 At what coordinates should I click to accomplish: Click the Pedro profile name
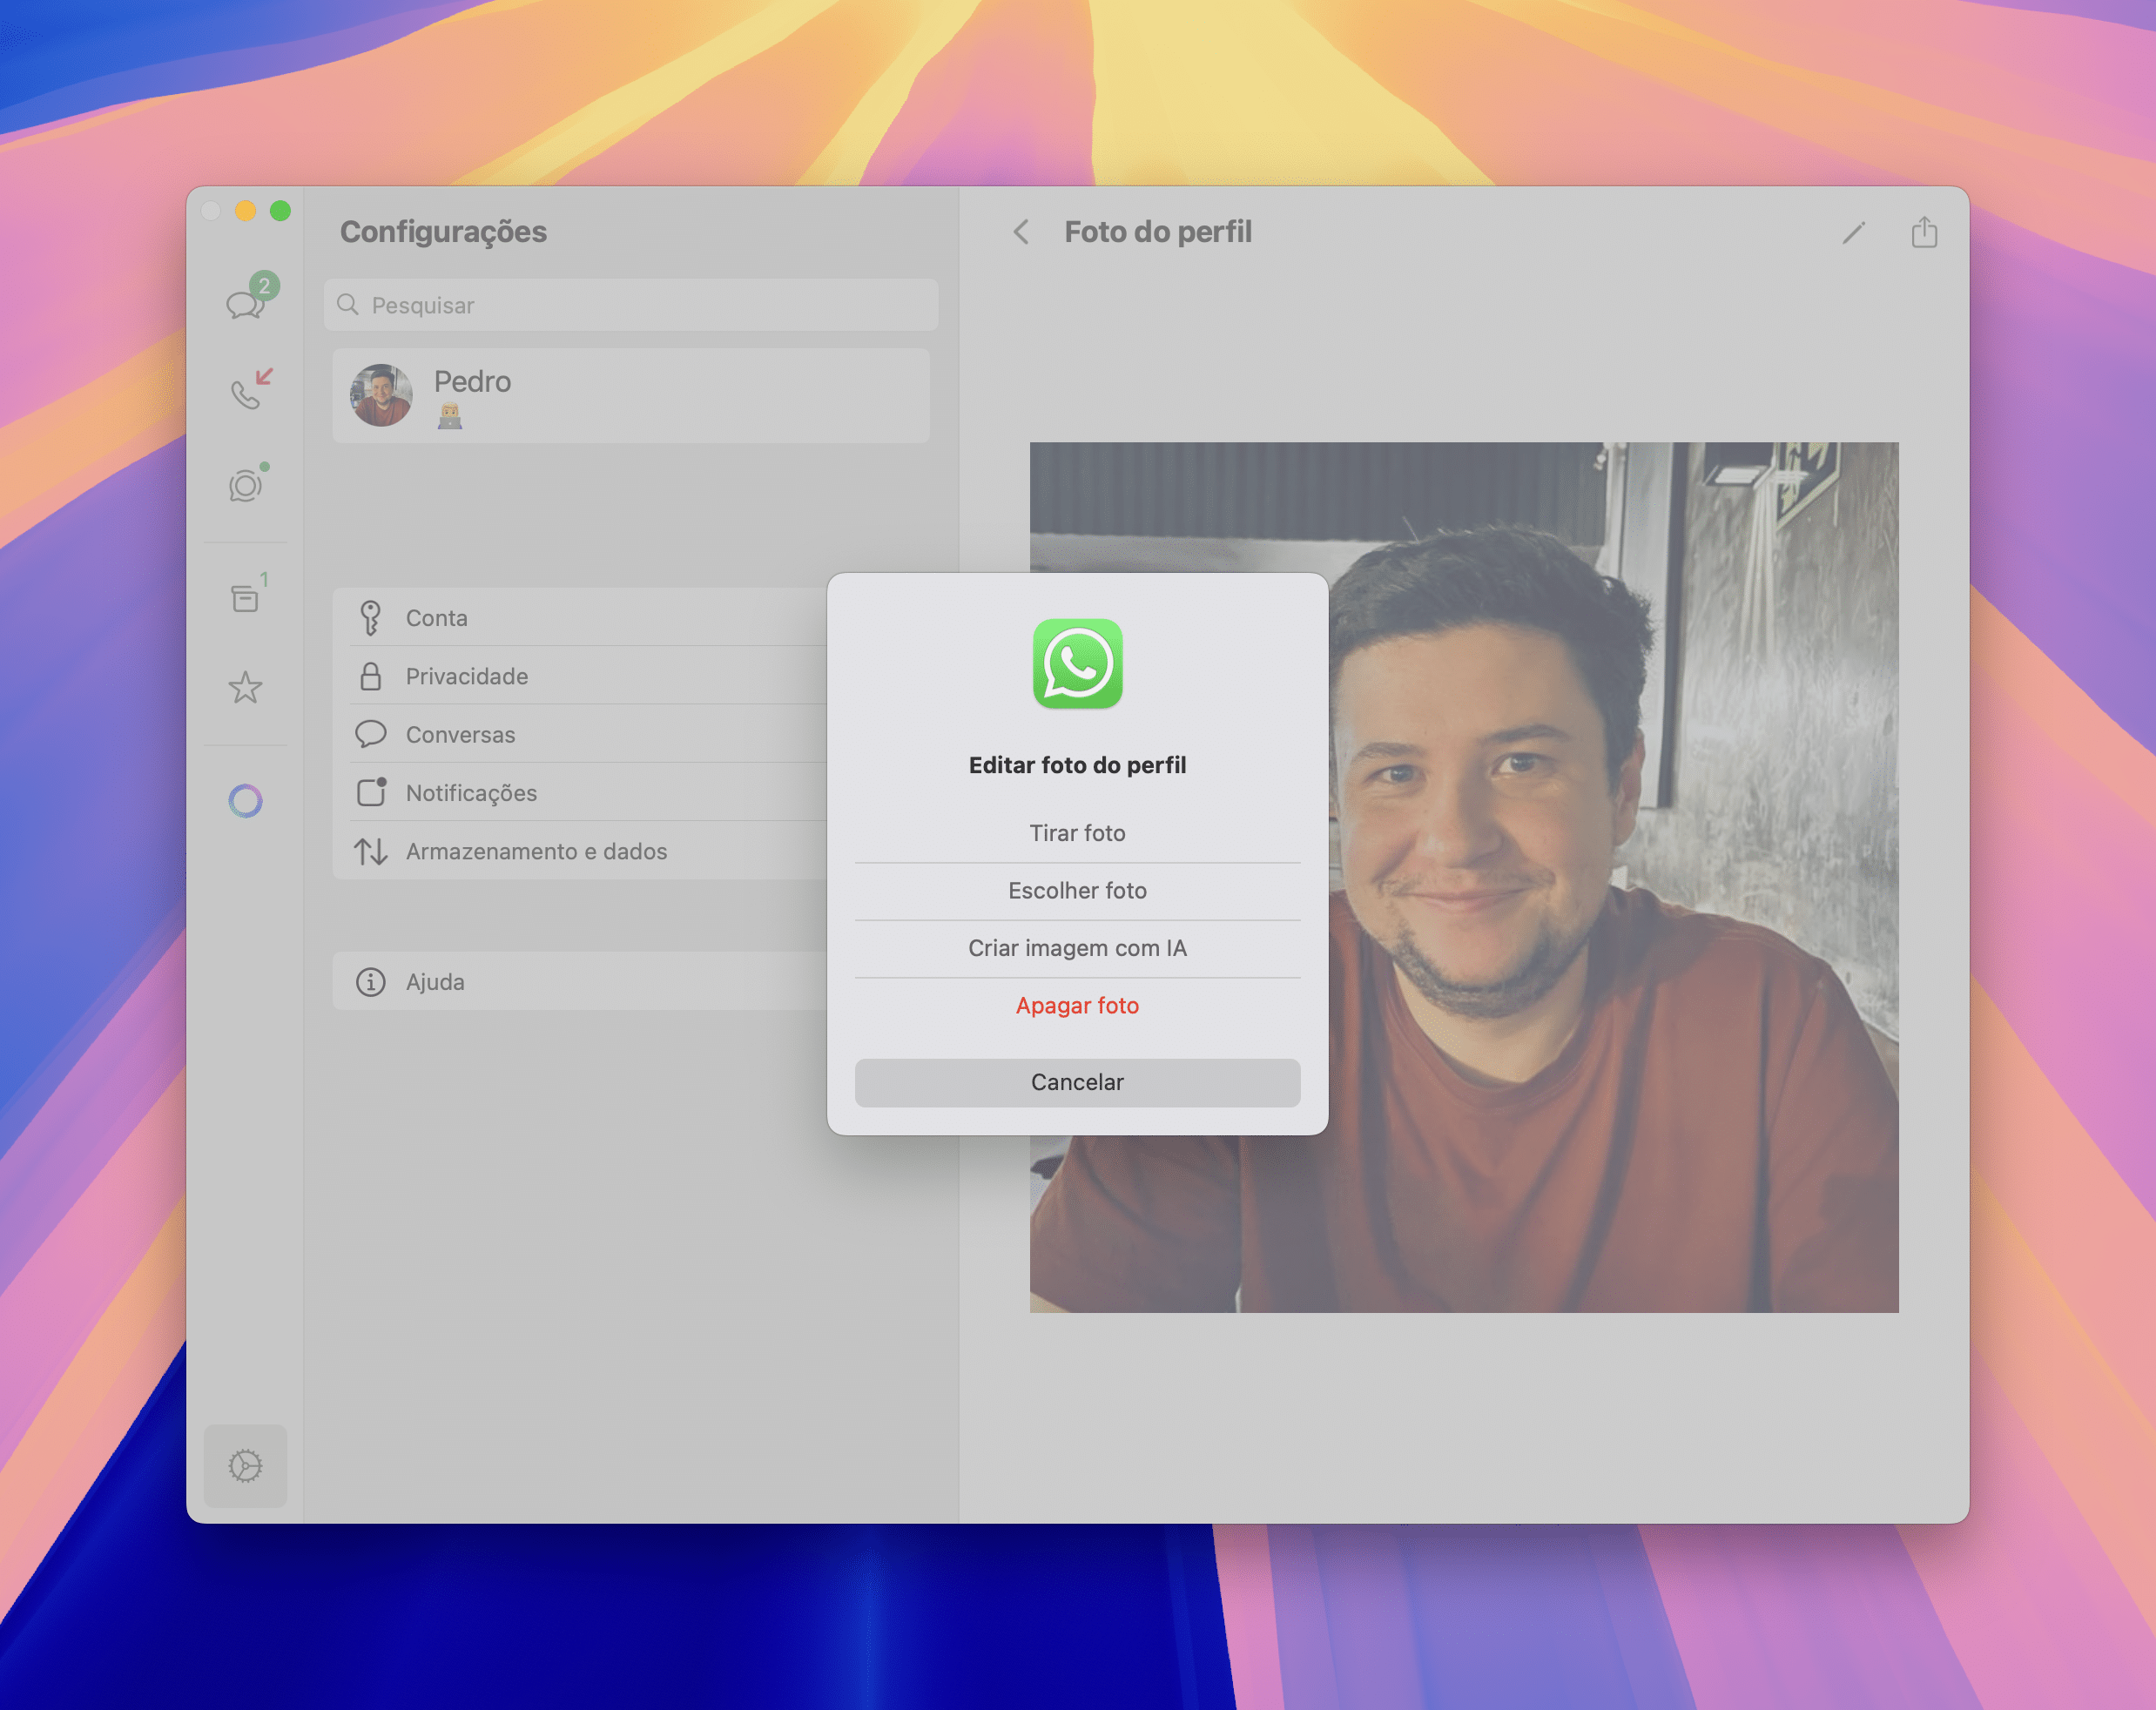pyautogui.click(x=472, y=381)
